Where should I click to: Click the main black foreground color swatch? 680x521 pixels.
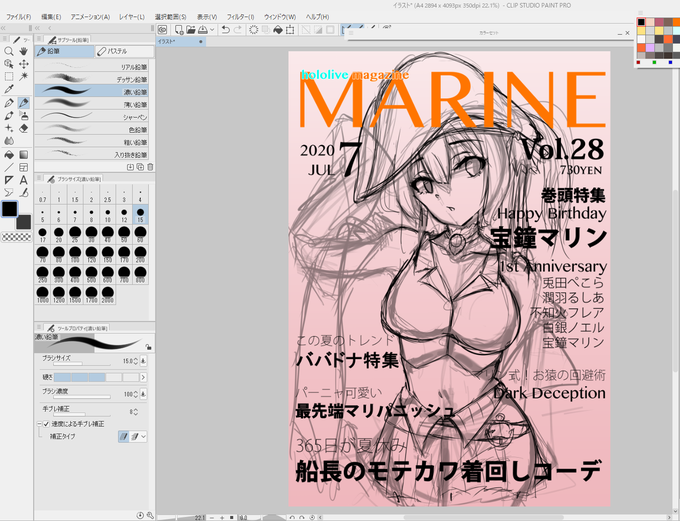click(9, 209)
